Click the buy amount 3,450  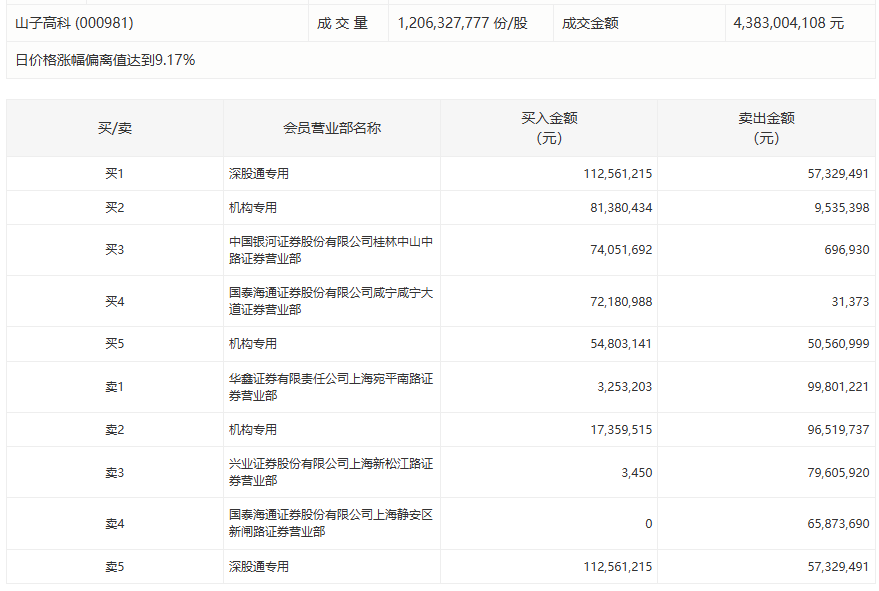(x=637, y=473)
